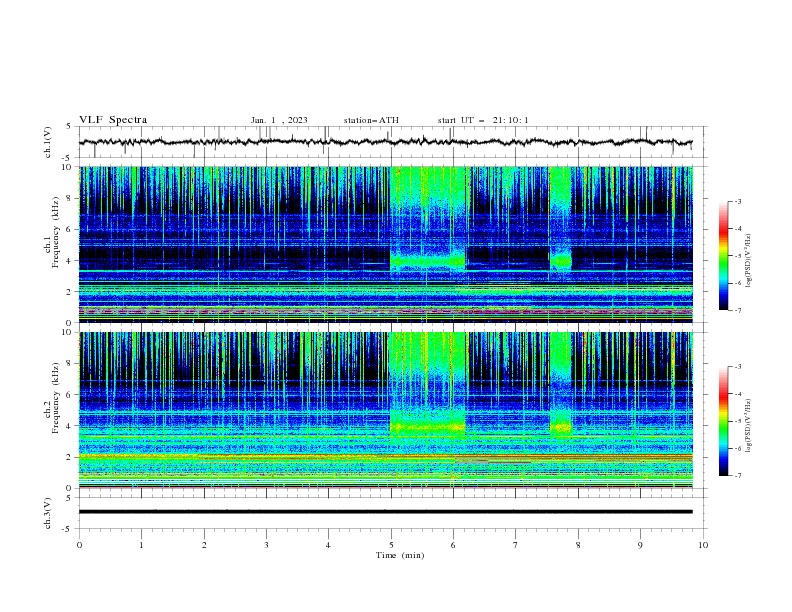Image resolution: width=792 pixels, height=612 pixels.
Task: Click the "ch.1(V)" waveform axis label
Action: pos(48,142)
